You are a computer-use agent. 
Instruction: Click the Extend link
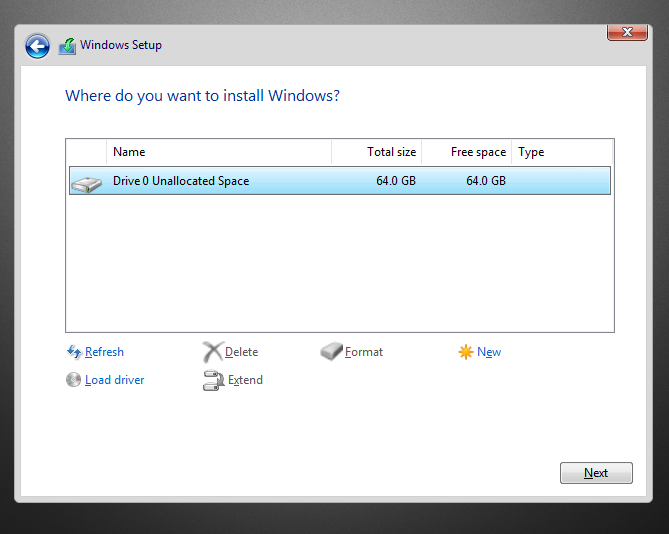coord(245,380)
